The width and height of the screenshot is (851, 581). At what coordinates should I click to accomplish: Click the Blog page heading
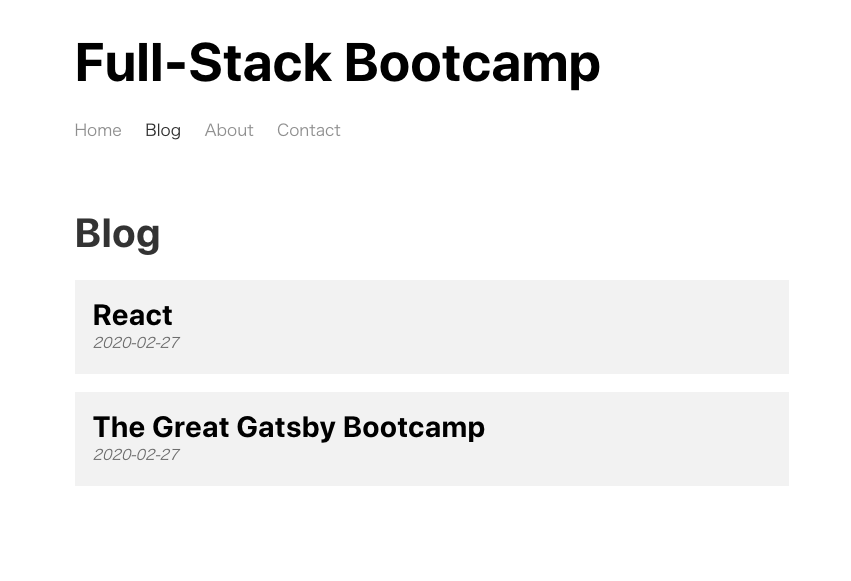click(x=117, y=233)
